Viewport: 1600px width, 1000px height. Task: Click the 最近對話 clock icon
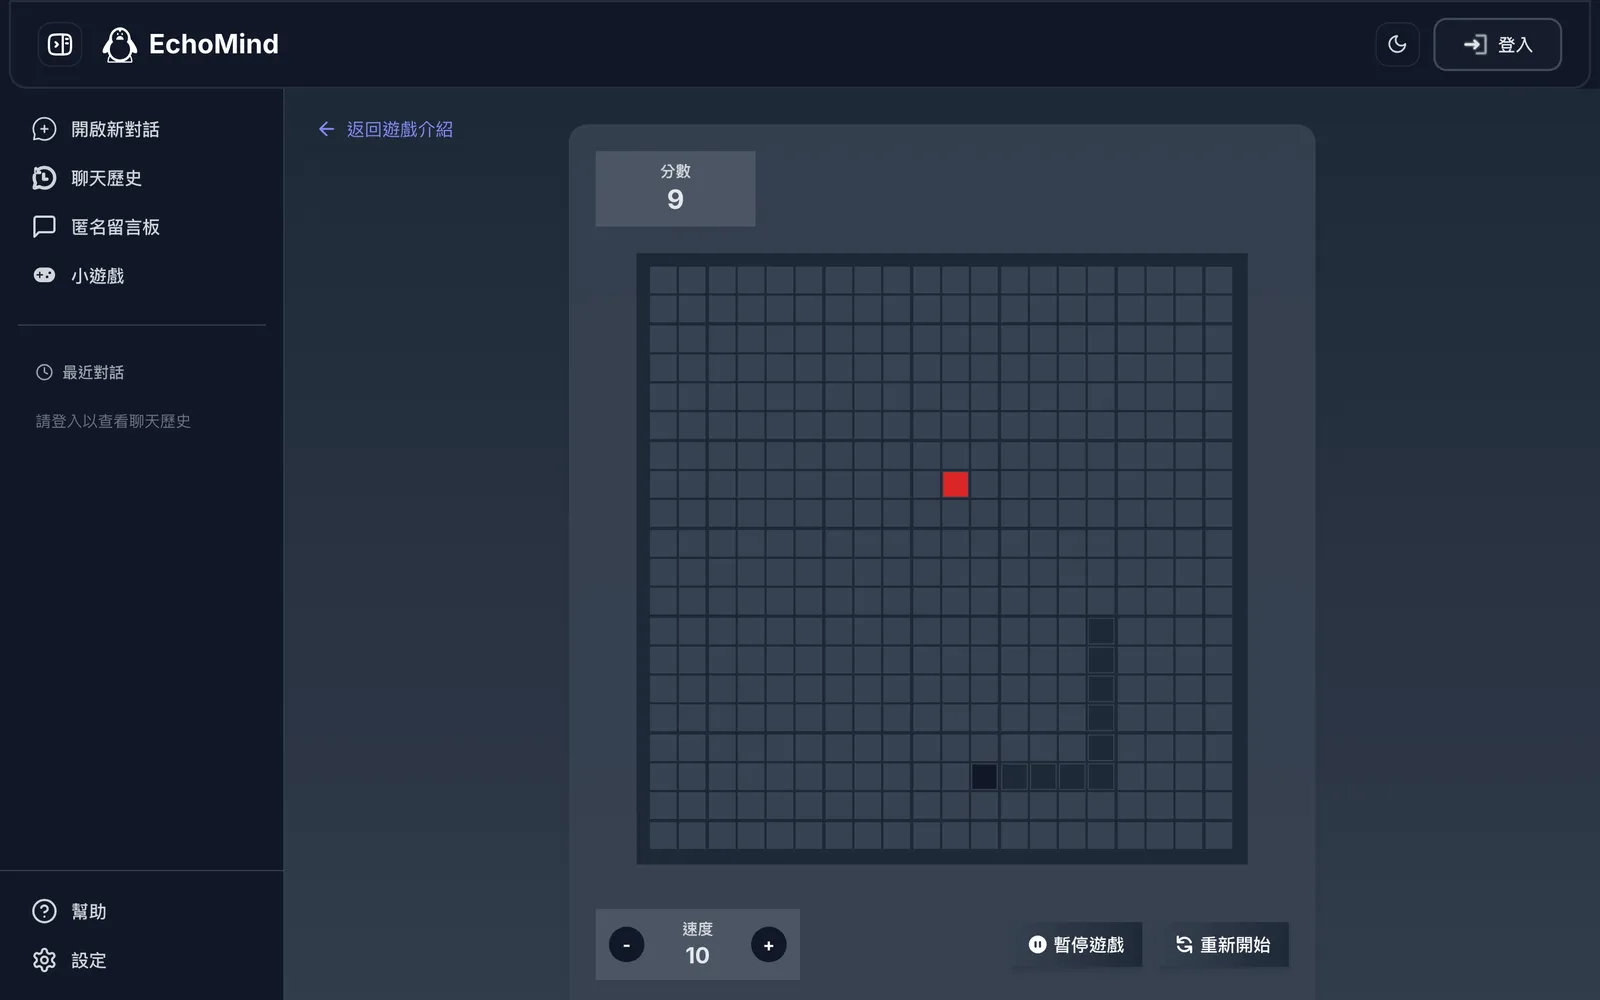click(44, 372)
